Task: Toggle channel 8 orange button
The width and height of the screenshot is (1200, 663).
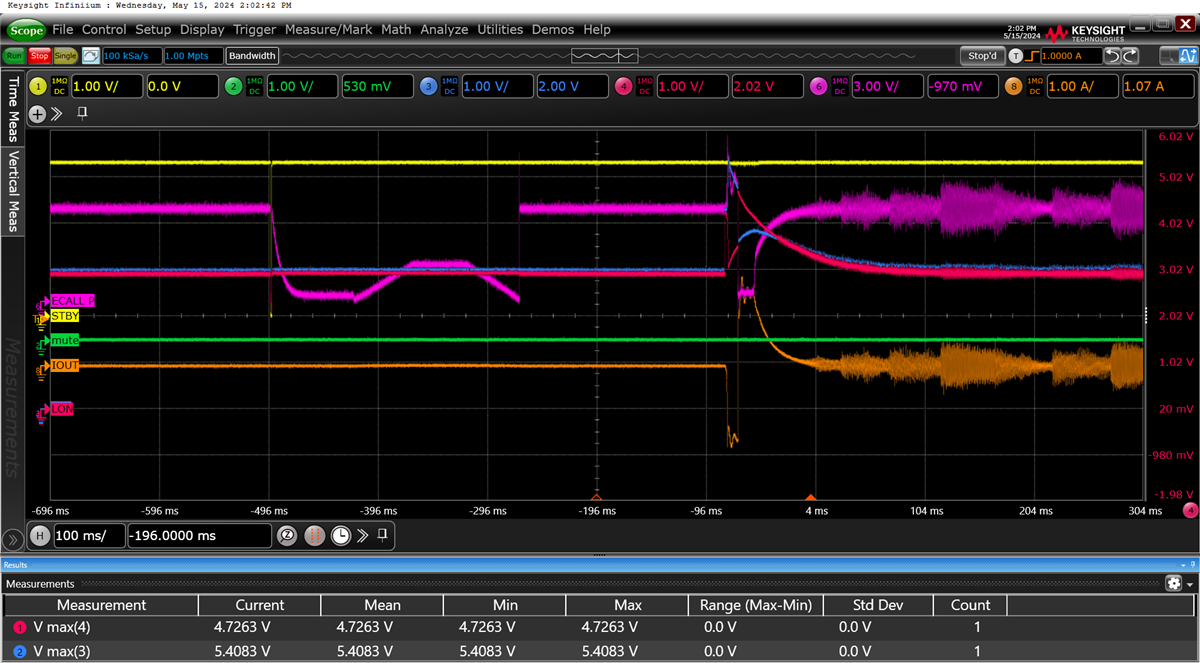Action: 1014,87
